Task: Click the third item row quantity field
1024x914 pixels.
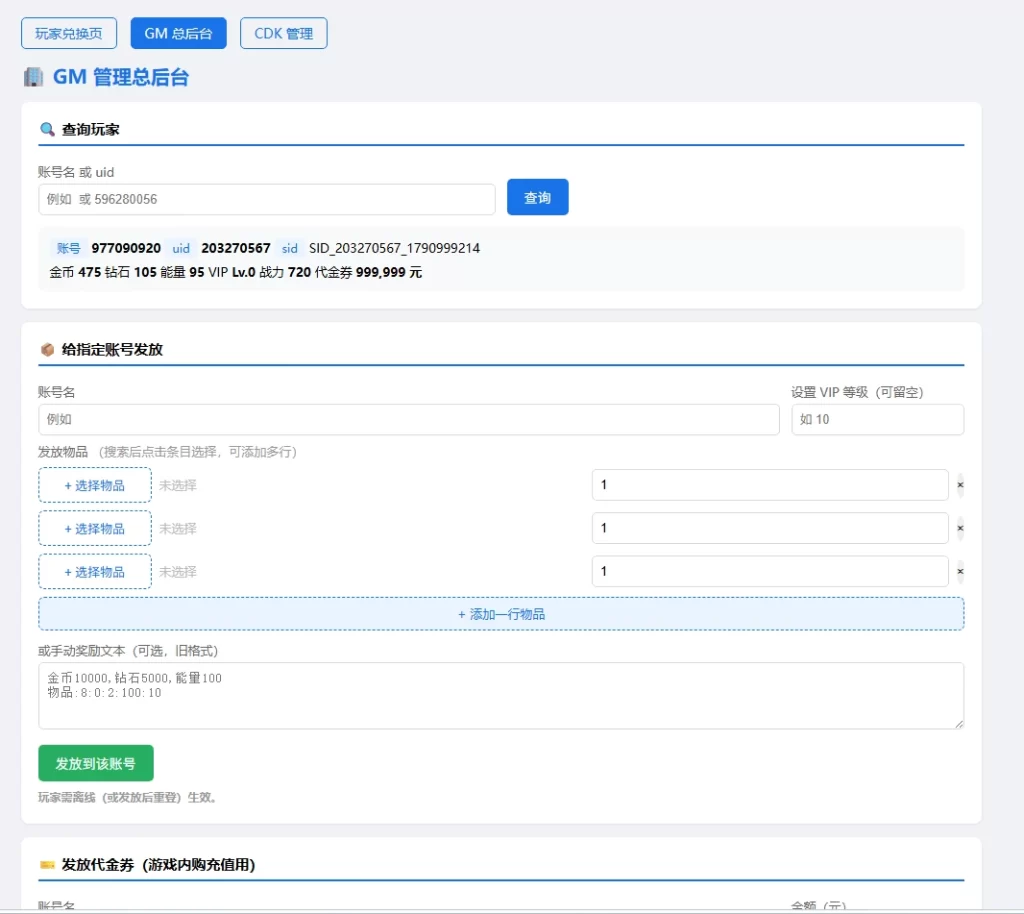Action: click(x=770, y=571)
